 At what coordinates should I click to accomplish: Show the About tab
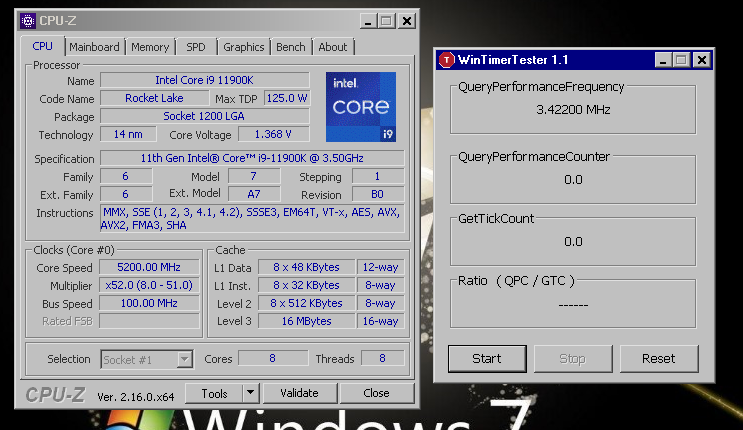(x=333, y=47)
